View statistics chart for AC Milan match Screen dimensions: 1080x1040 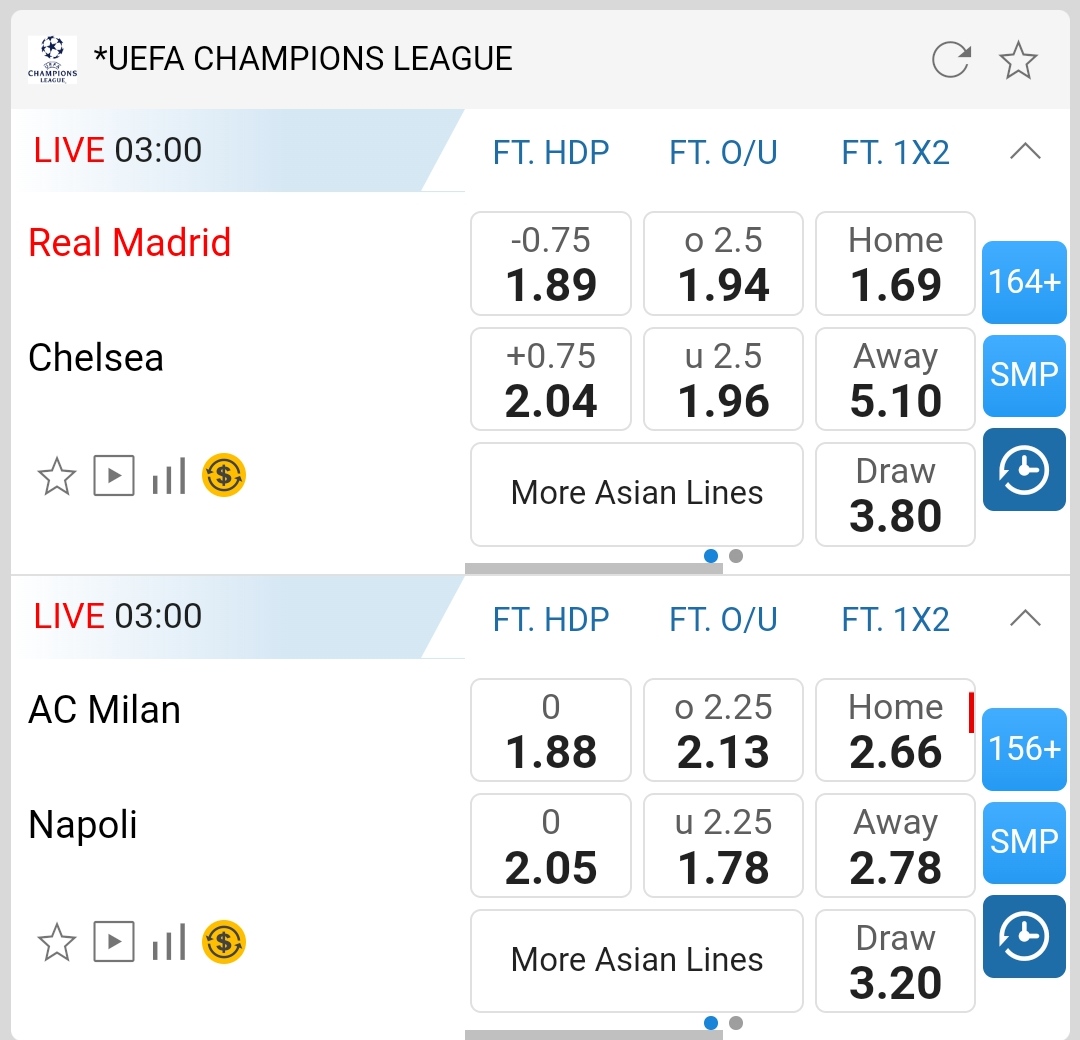[x=169, y=942]
